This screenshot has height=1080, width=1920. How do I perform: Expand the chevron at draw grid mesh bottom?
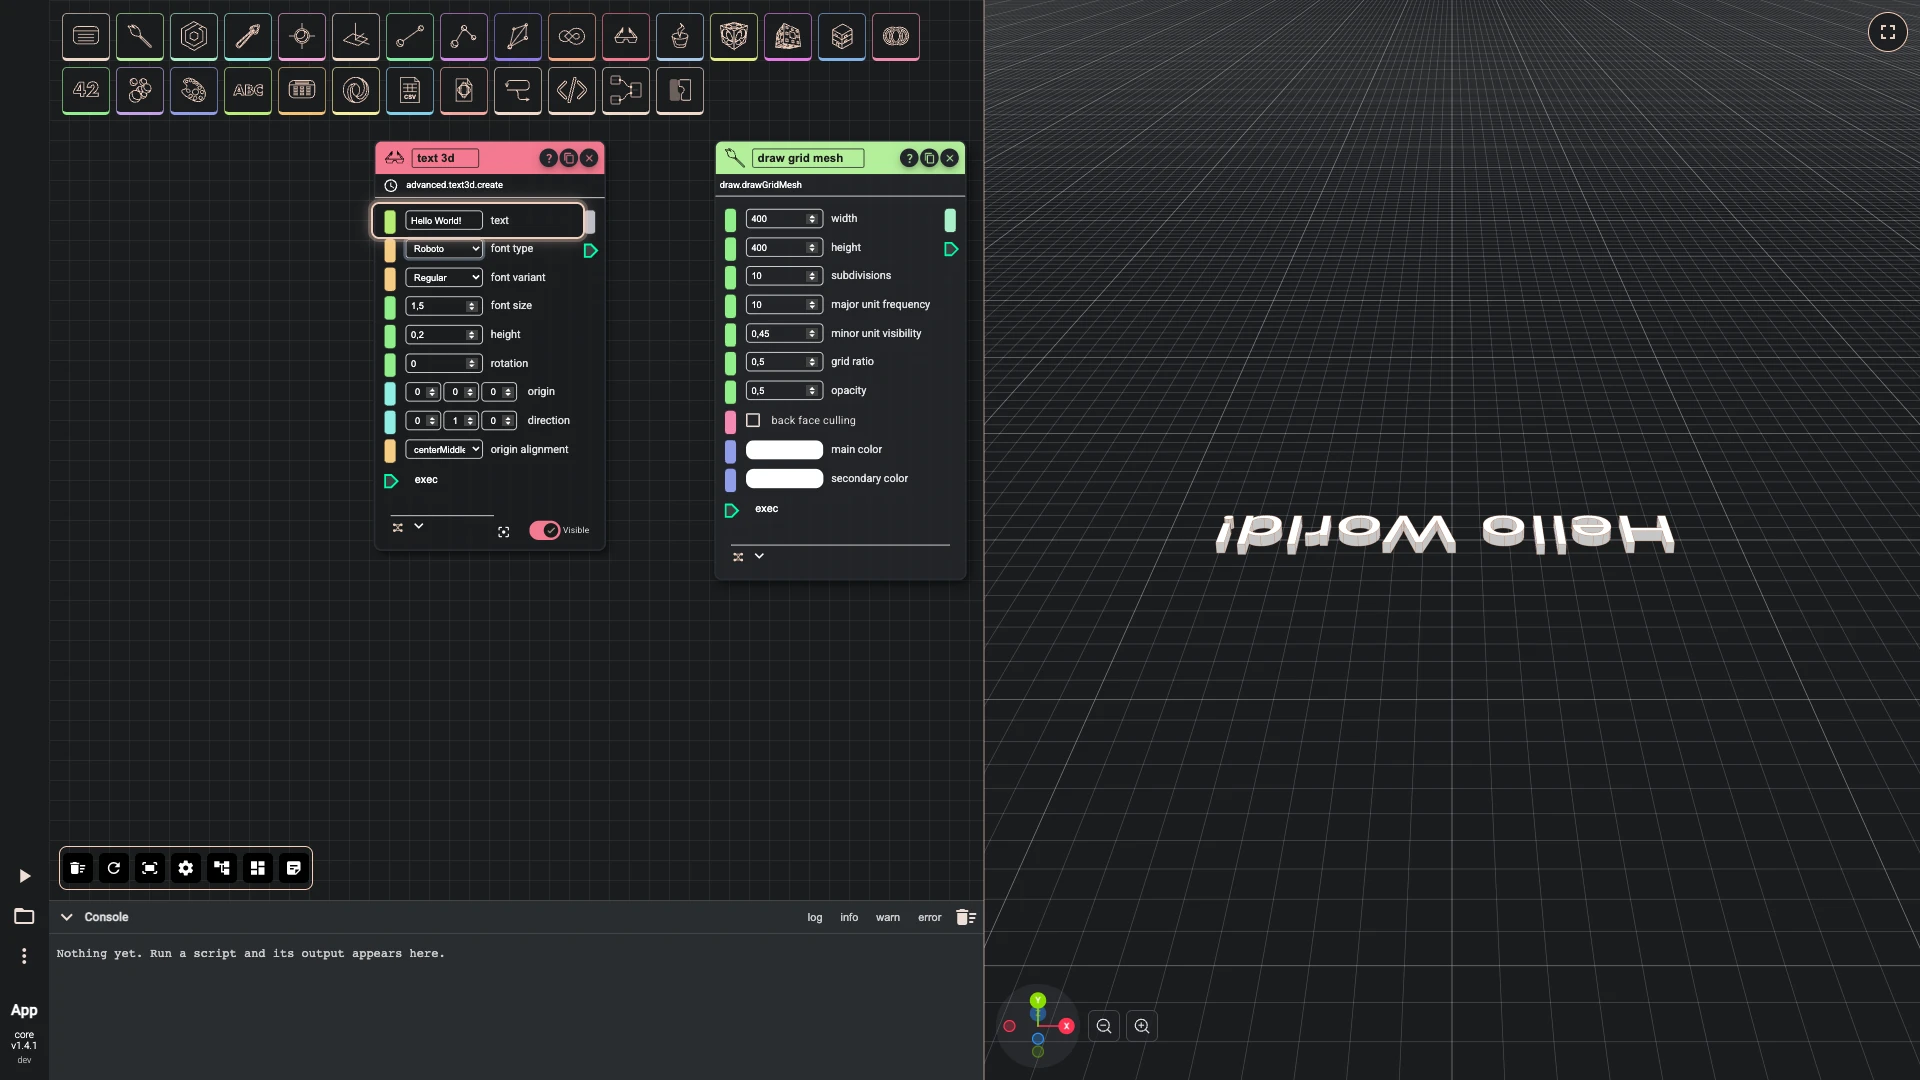pos(759,556)
